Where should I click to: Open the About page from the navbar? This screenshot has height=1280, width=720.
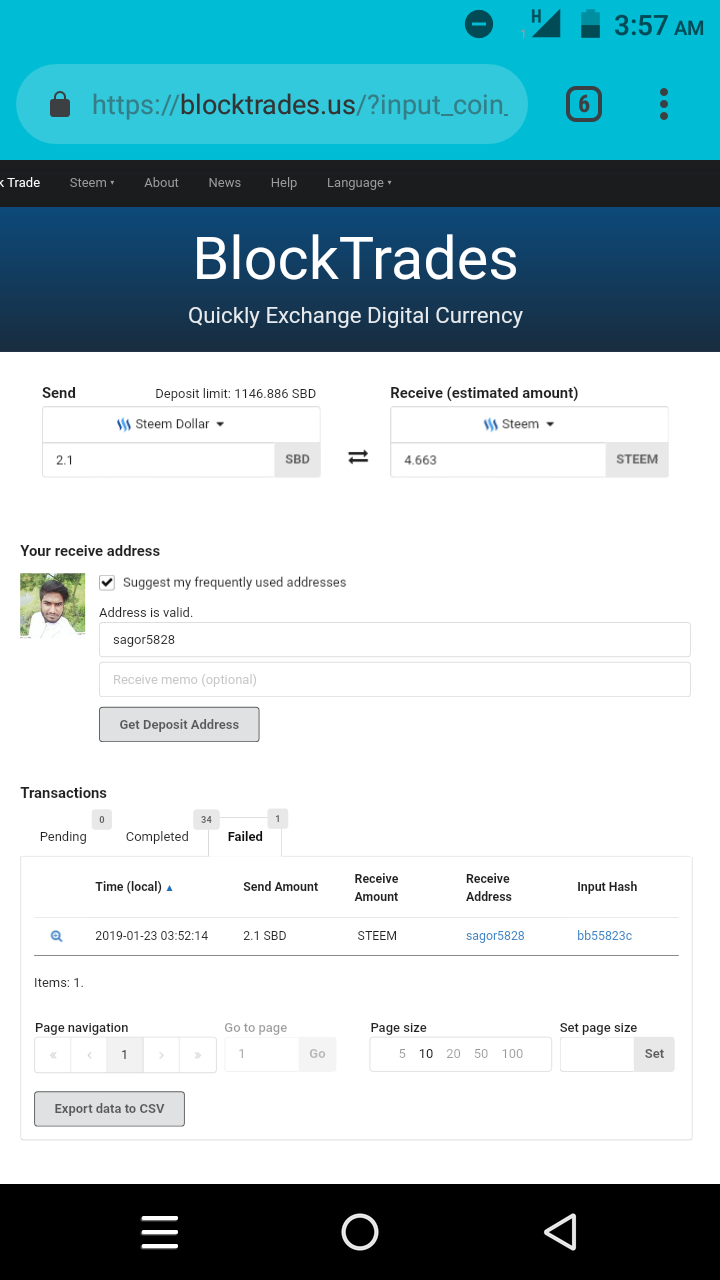[161, 183]
